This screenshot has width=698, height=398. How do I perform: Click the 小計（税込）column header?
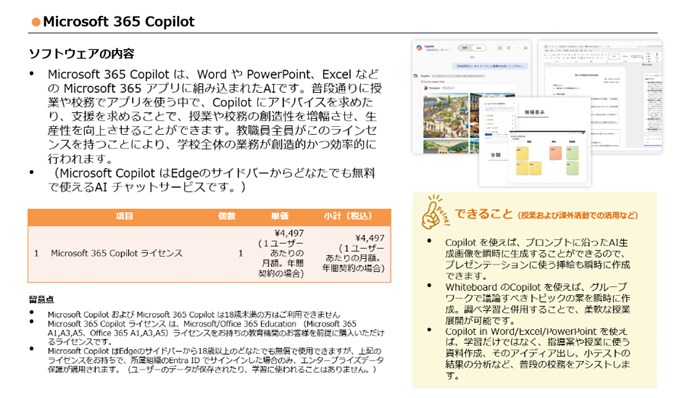(x=348, y=216)
